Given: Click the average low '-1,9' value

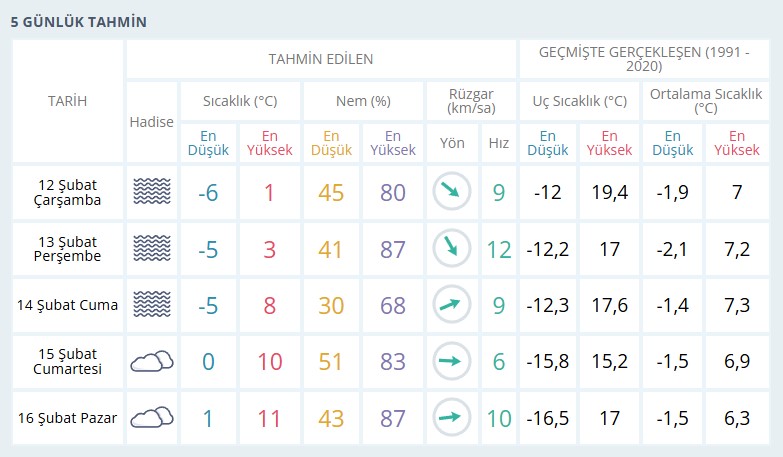Looking at the screenshot, I should click(673, 192).
